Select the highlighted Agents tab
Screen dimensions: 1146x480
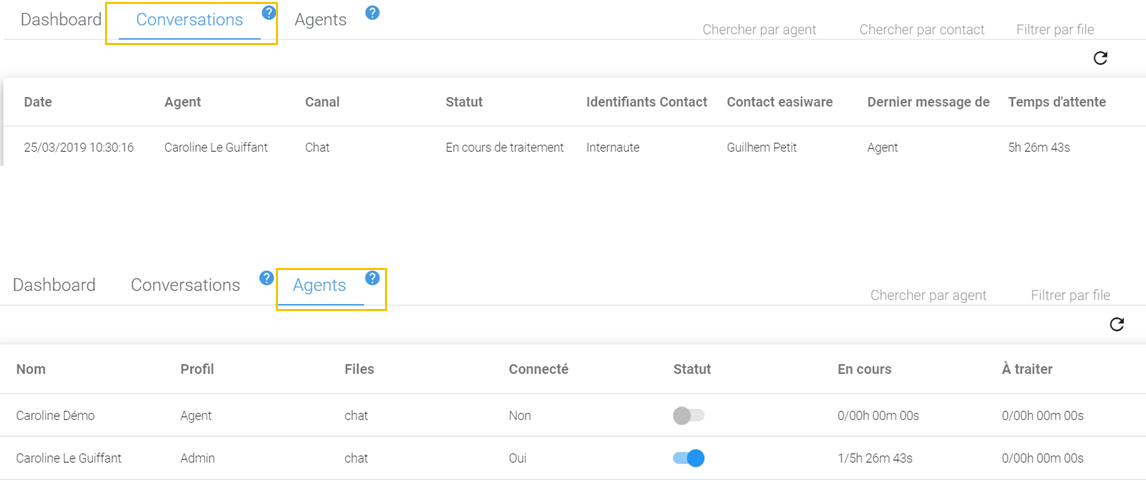coord(319,286)
